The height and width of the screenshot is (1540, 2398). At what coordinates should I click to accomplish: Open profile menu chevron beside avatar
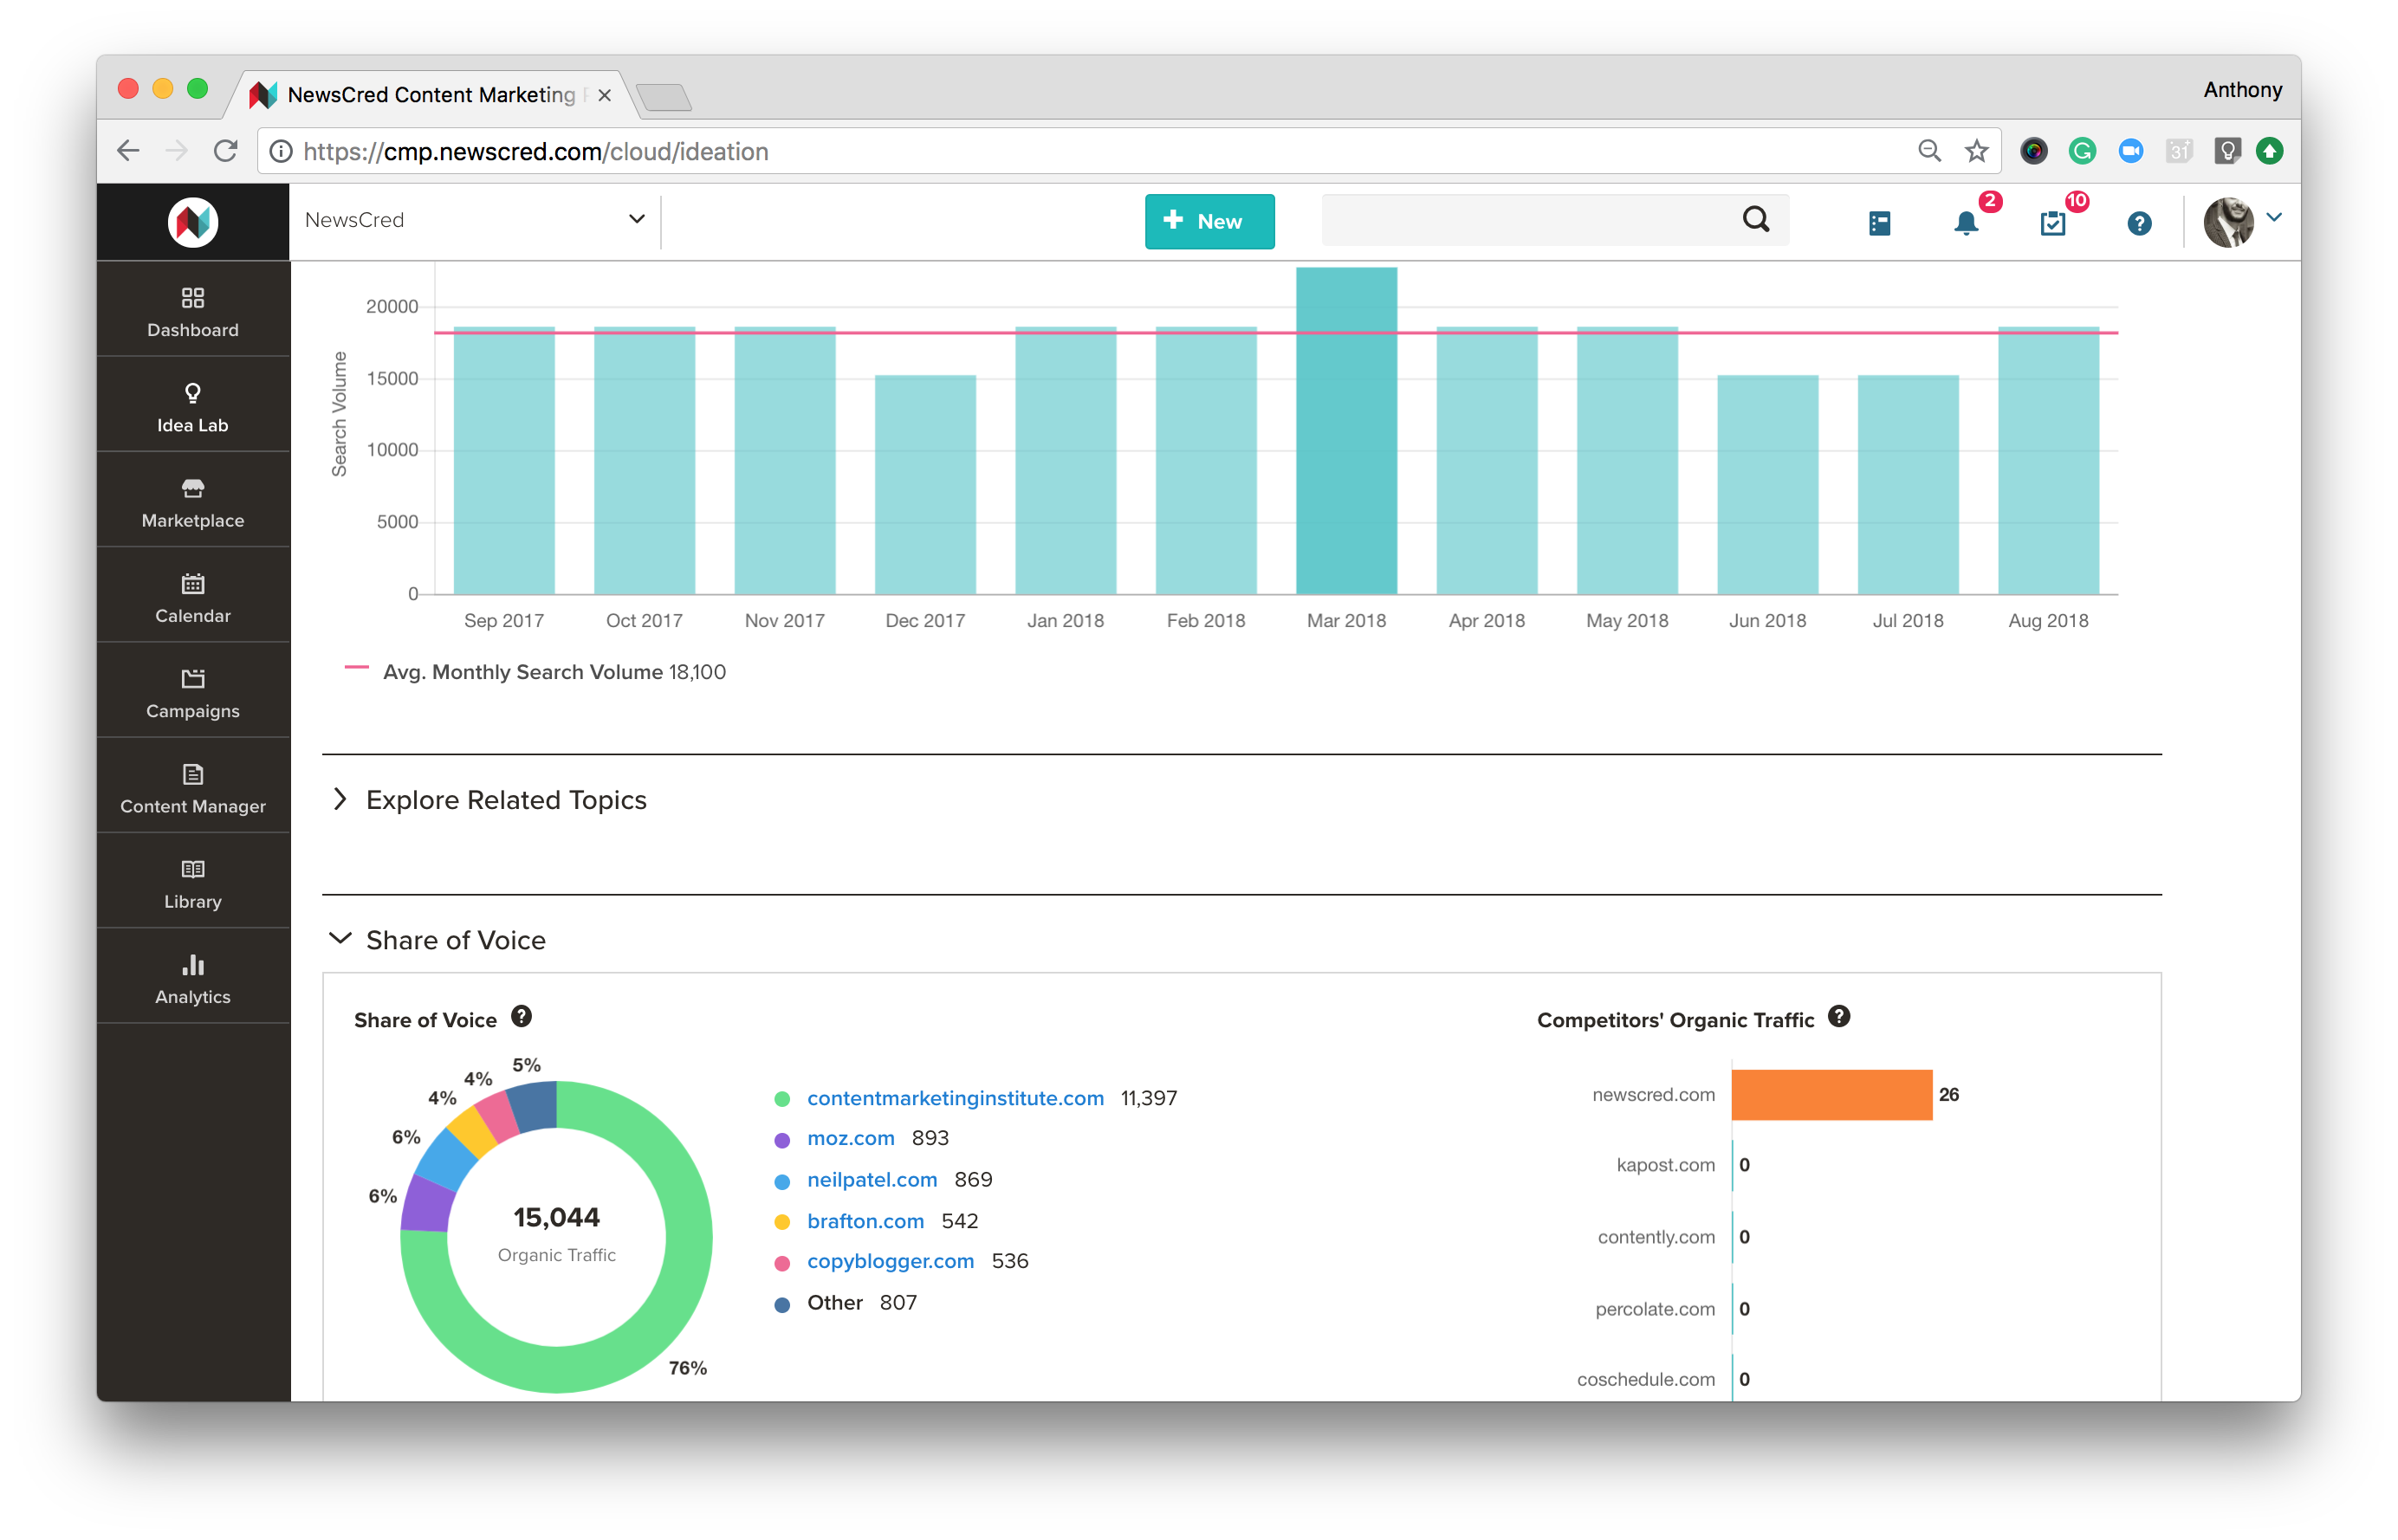pos(2274,217)
